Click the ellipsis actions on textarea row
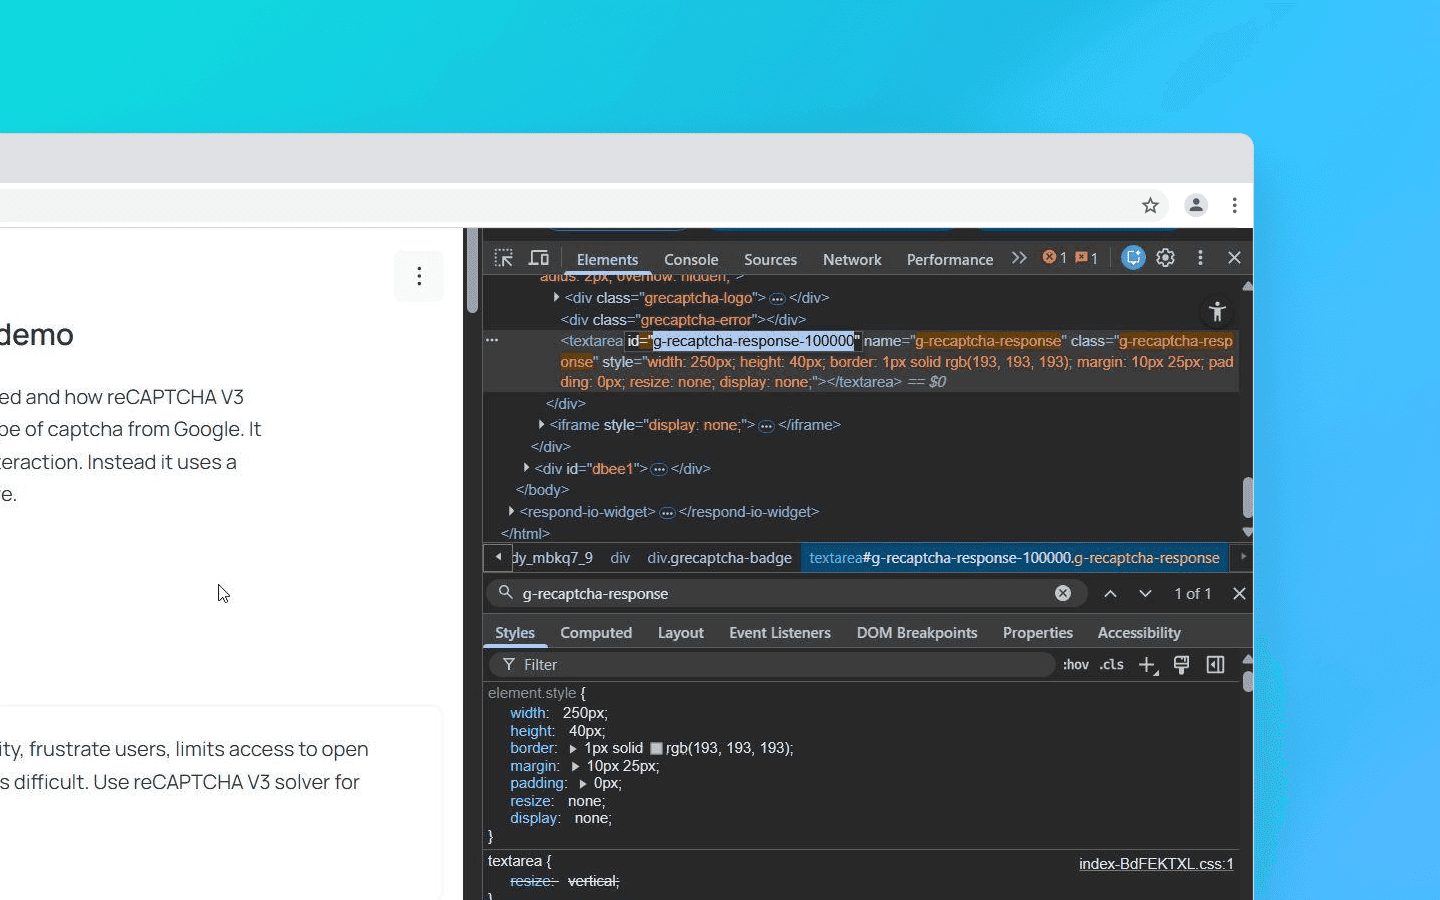This screenshot has width=1440, height=900. click(492, 340)
